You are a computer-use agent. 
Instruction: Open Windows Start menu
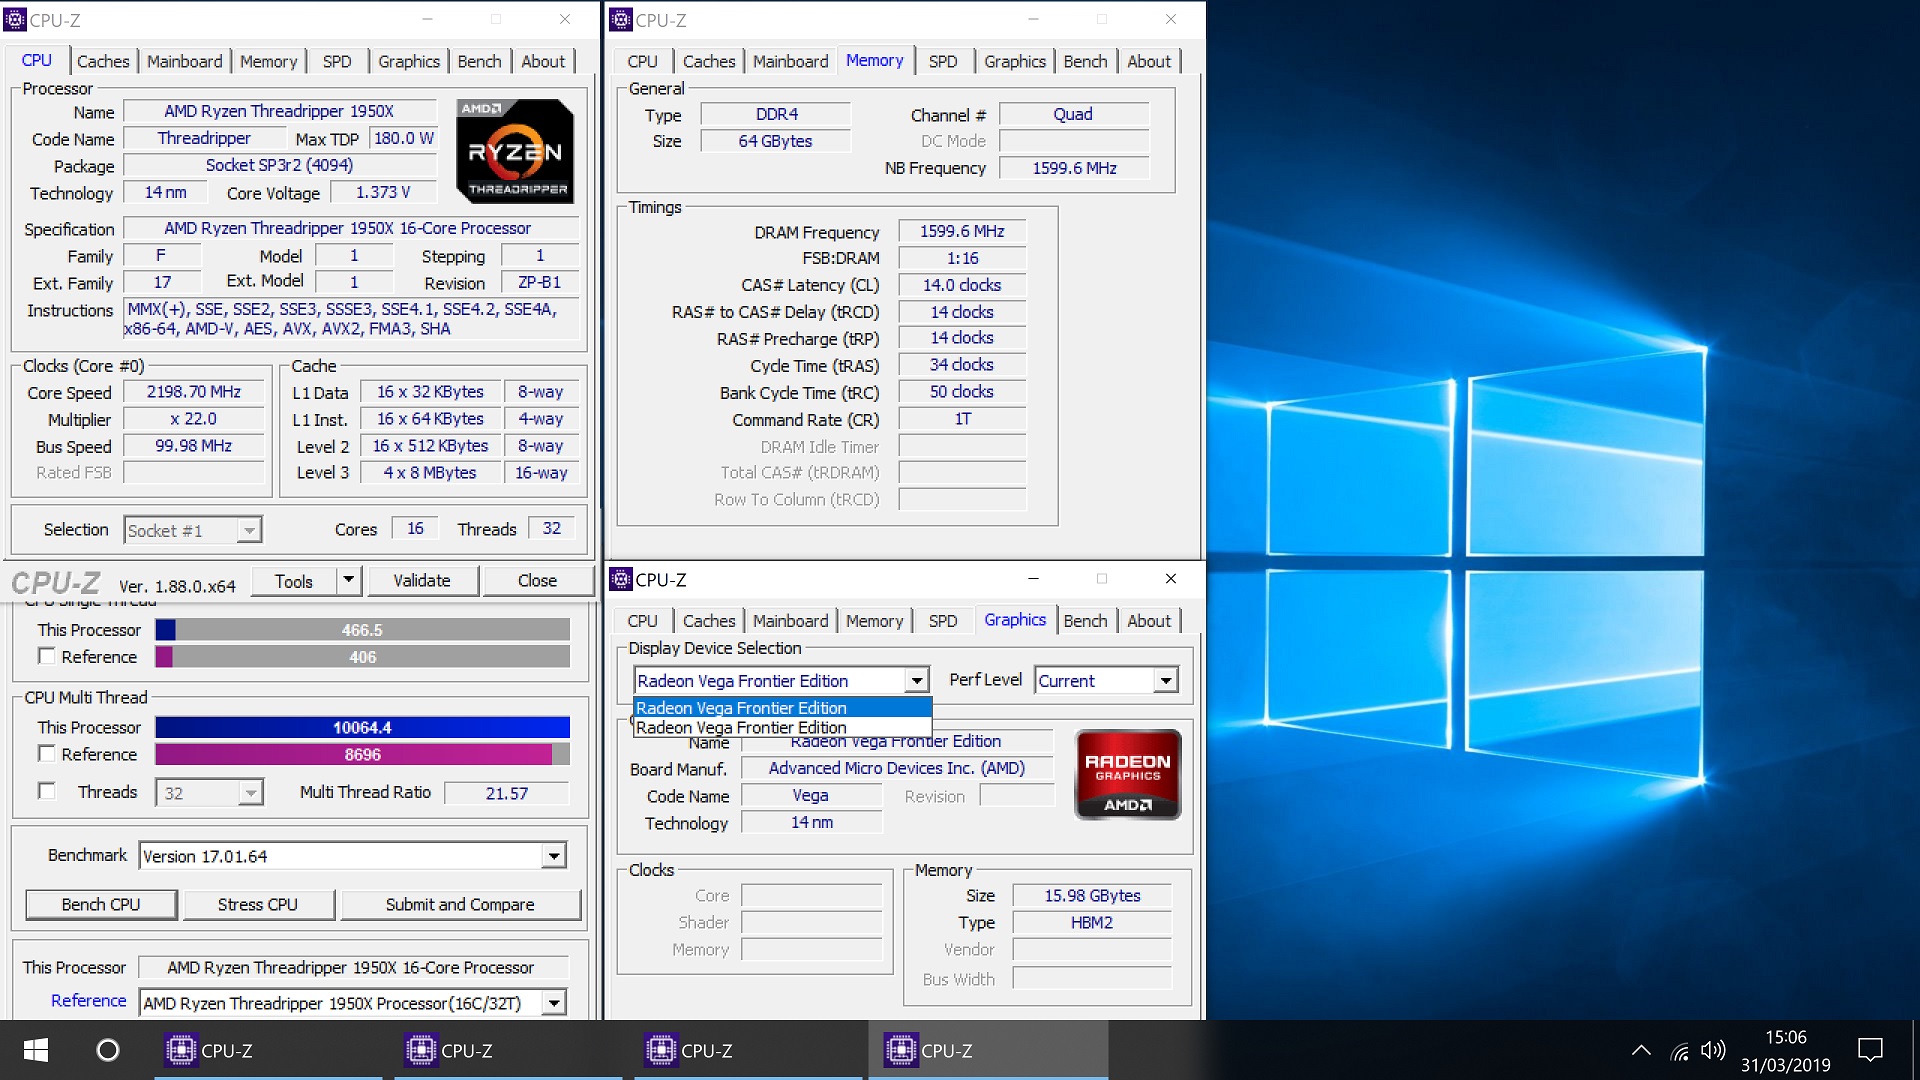[x=36, y=1050]
